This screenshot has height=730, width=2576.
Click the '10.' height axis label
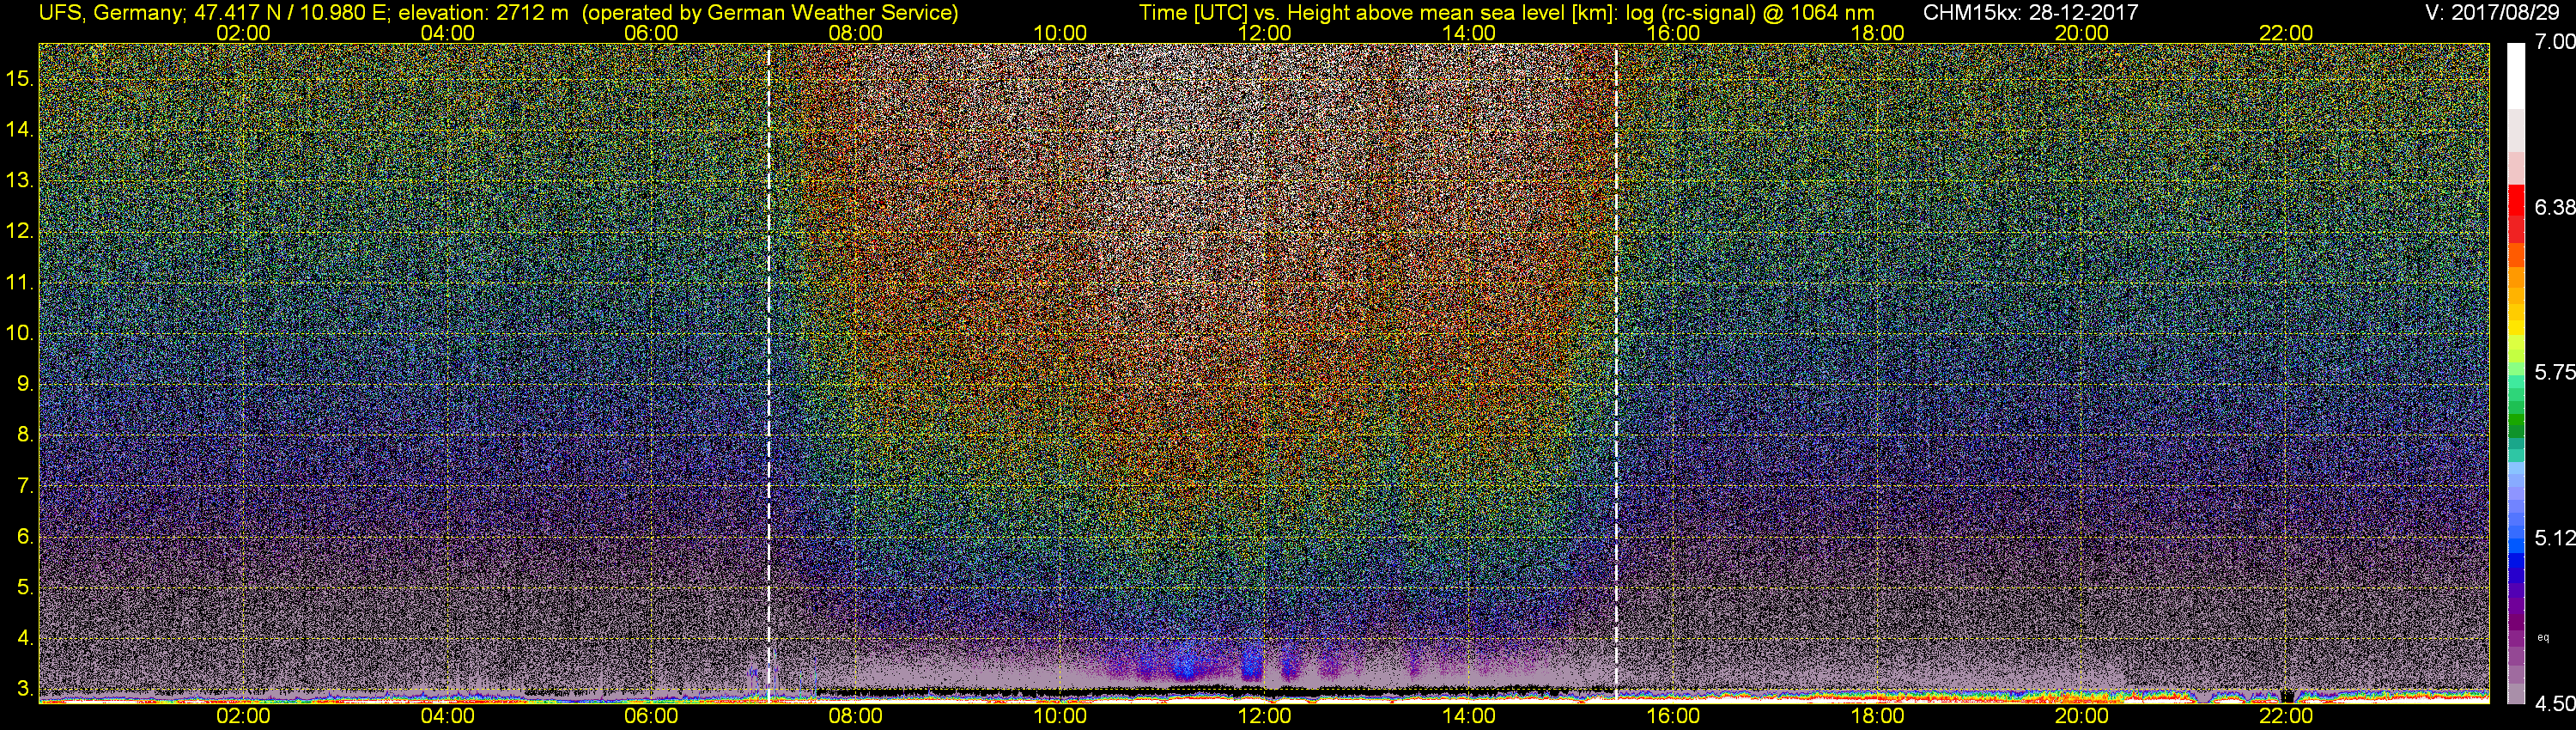coord(20,333)
